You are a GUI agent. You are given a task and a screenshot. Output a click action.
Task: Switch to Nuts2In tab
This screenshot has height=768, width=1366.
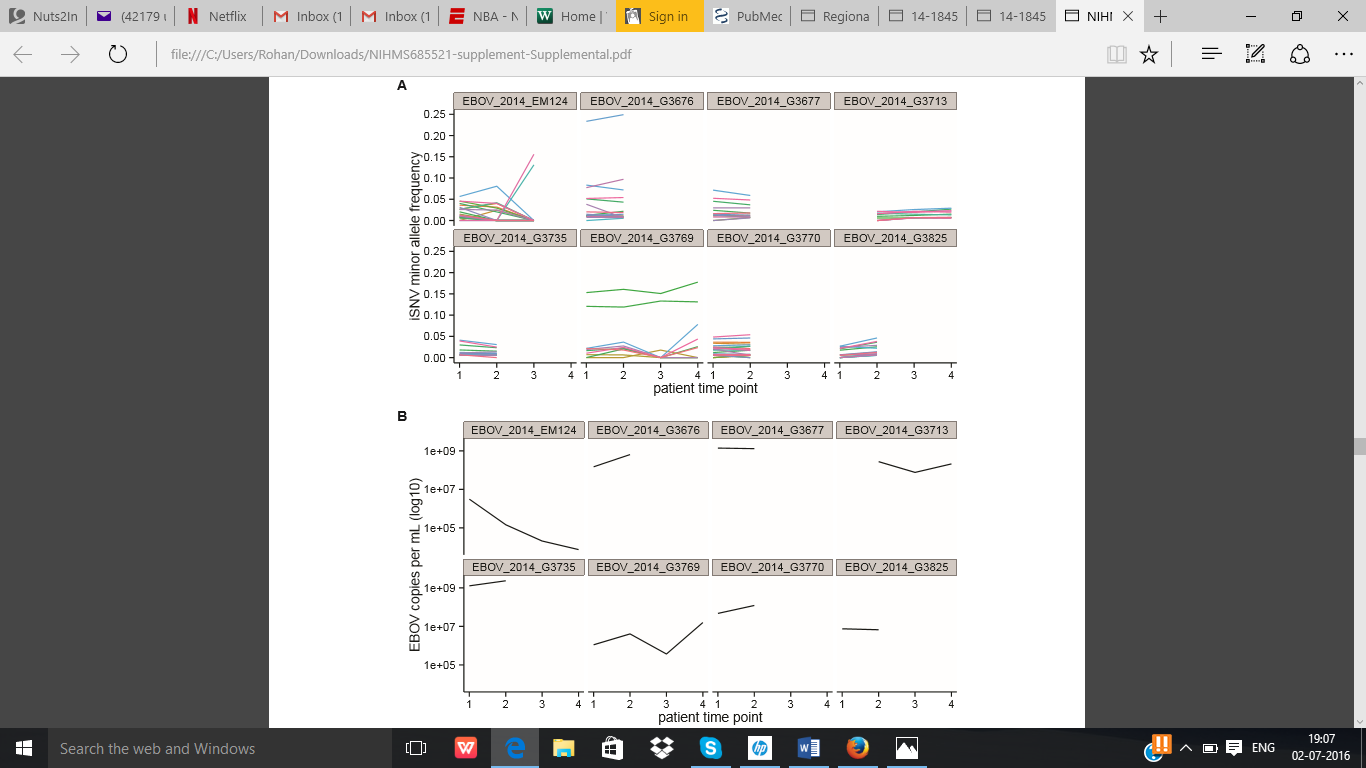[x=43, y=16]
